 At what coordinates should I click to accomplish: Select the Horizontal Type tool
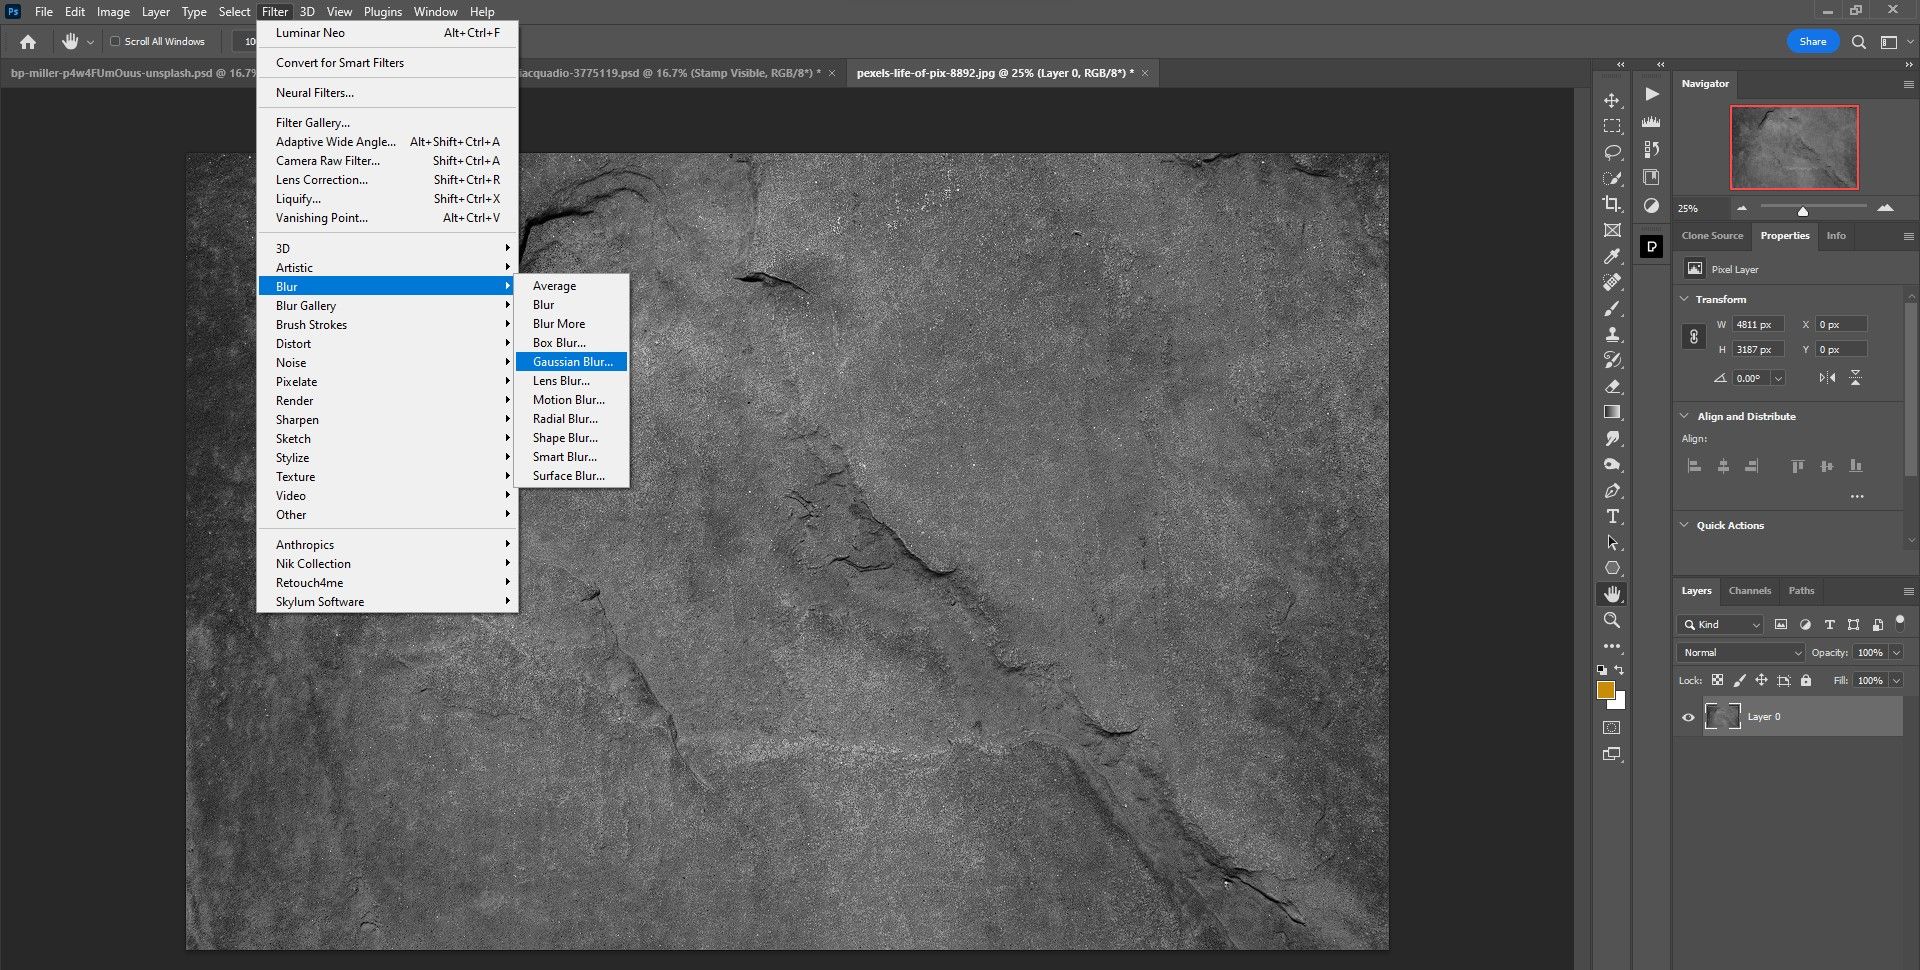pyautogui.click(x=1612, y=516)
